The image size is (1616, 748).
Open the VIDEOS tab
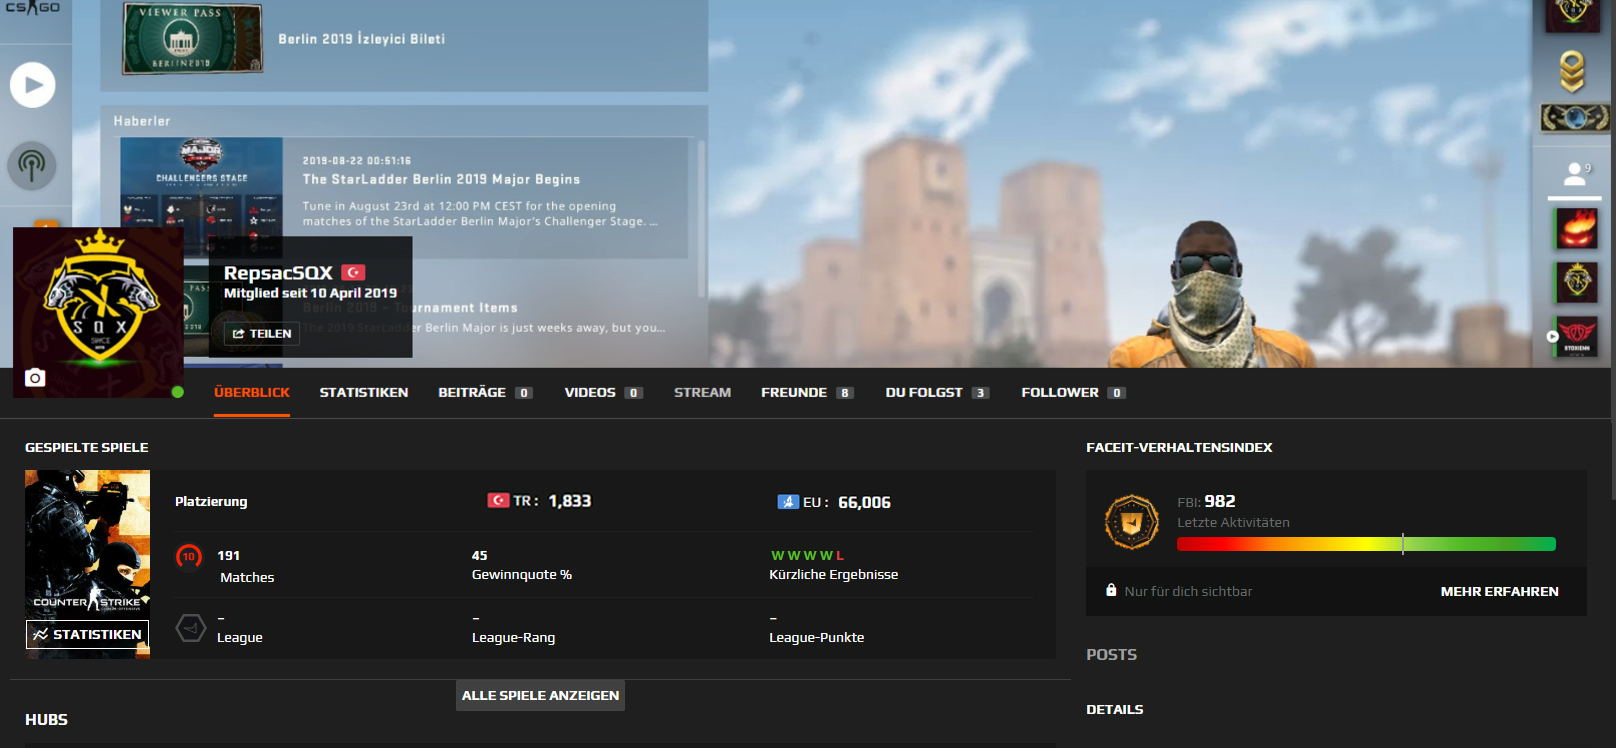pos(603,393)
